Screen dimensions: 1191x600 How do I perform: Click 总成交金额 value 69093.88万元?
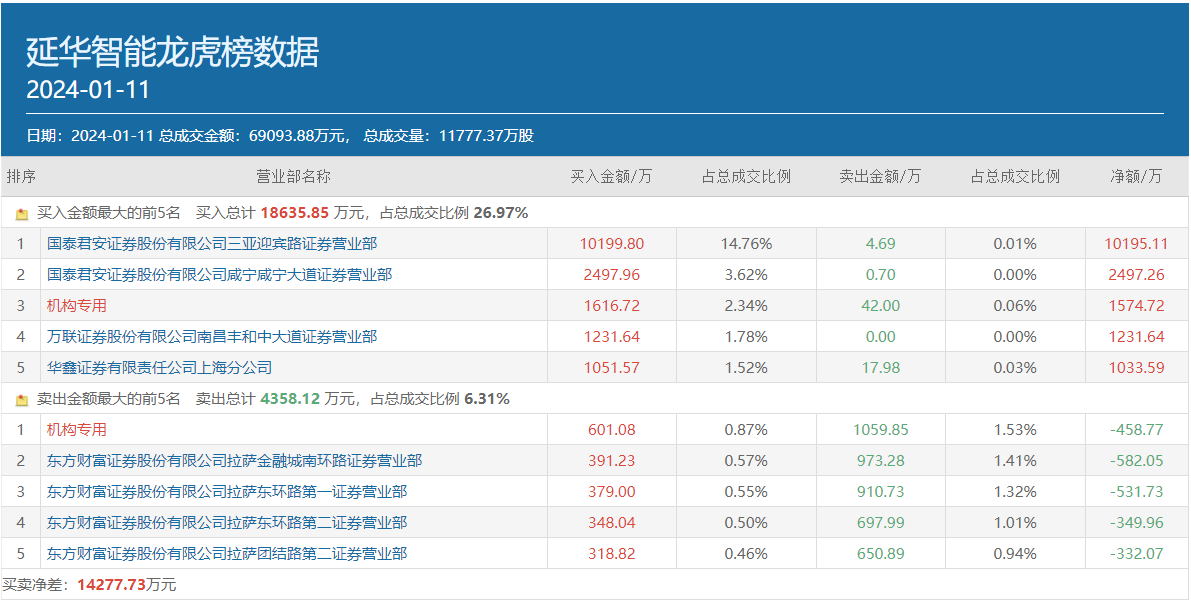tap(295, 136)
